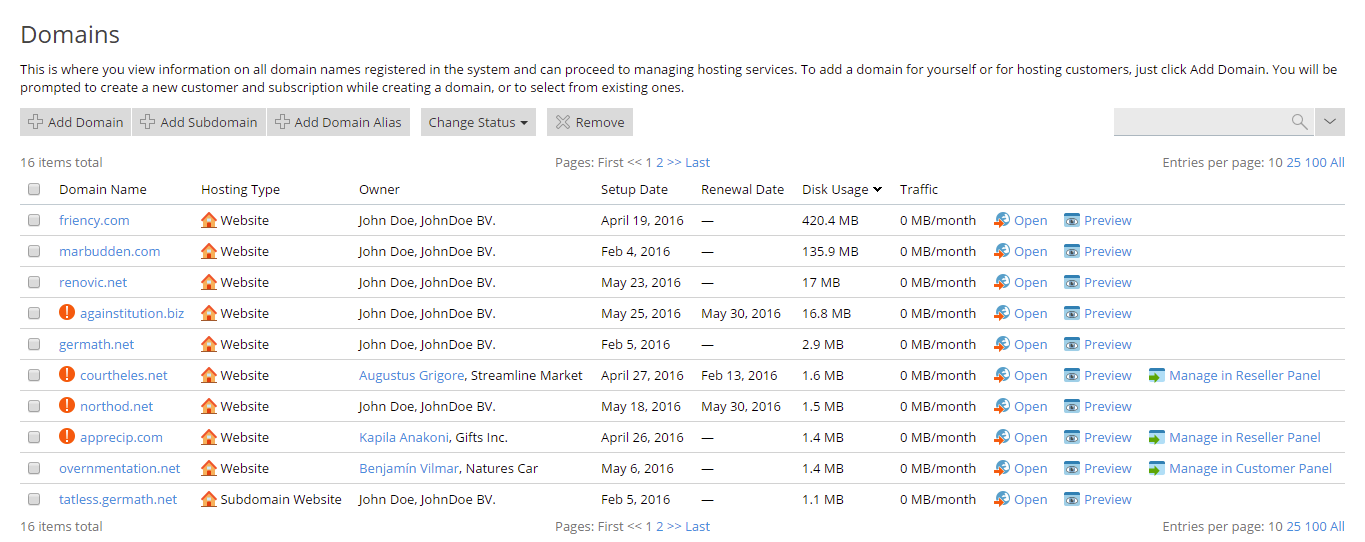Click Manage in Reseller Panel icon for courtheles.net

[1157, 376]
